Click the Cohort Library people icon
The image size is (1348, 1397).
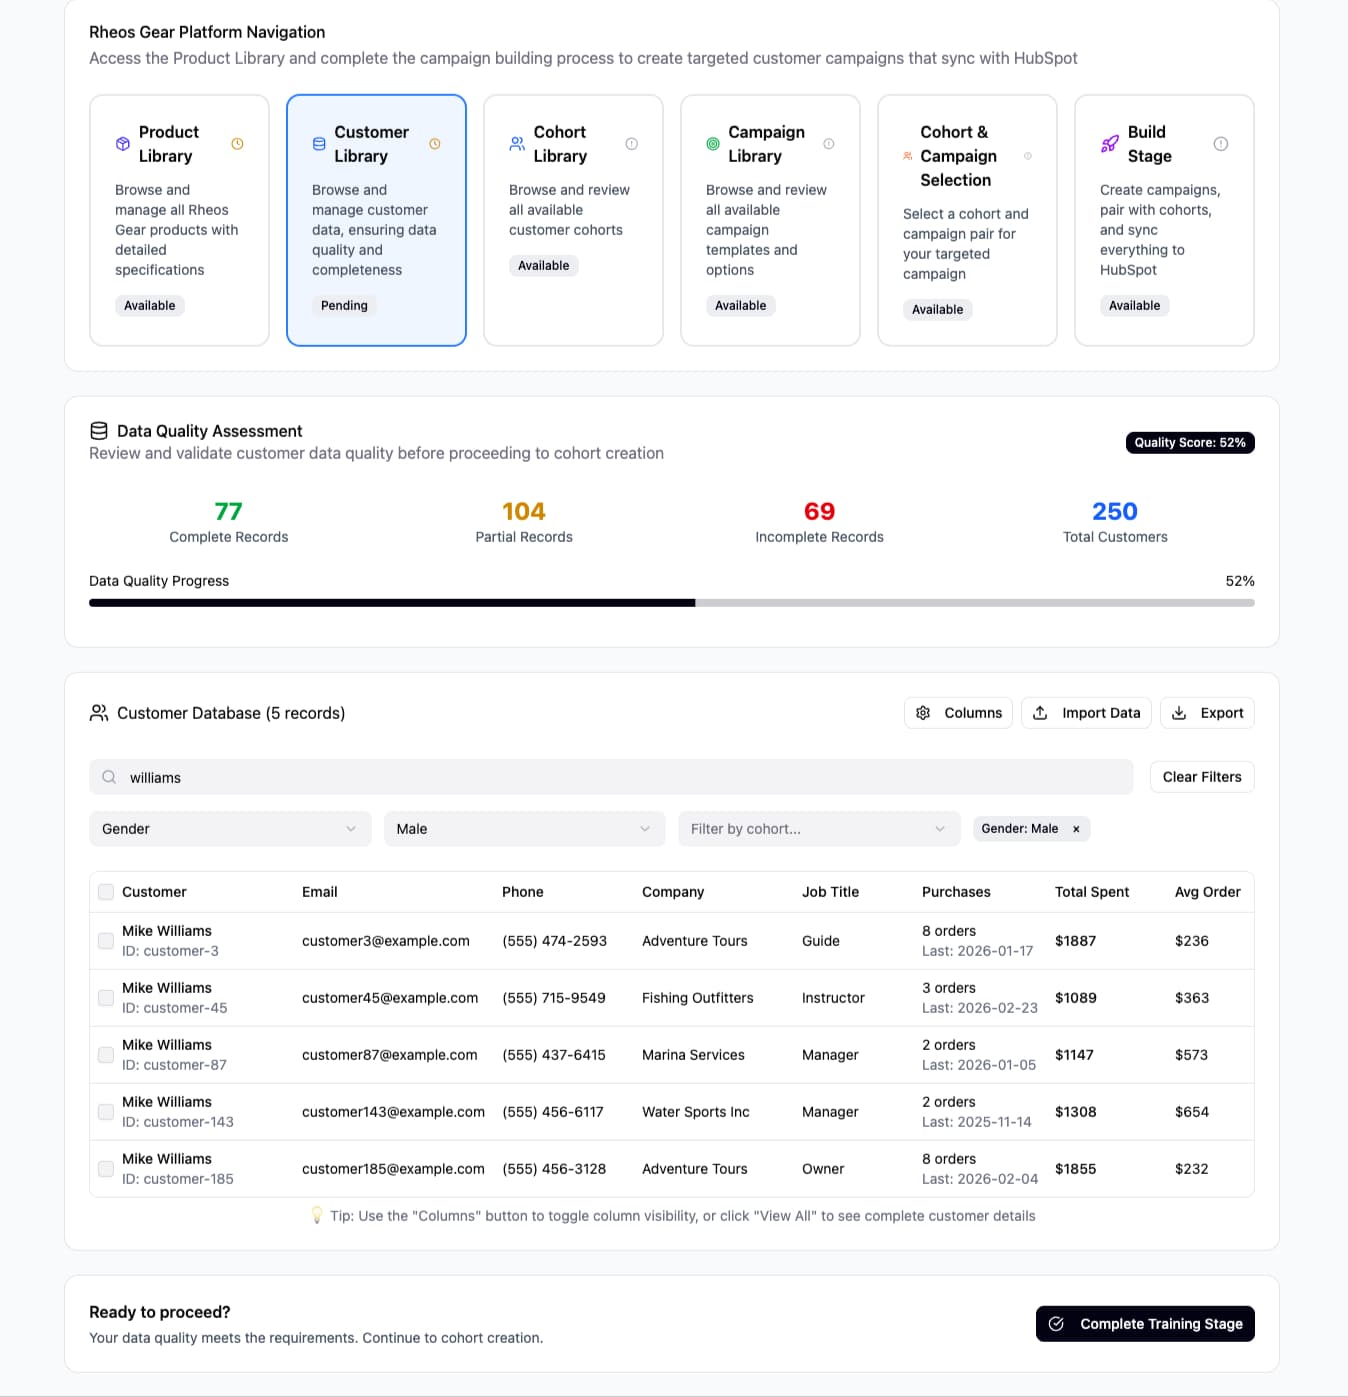tap(517, 143)
